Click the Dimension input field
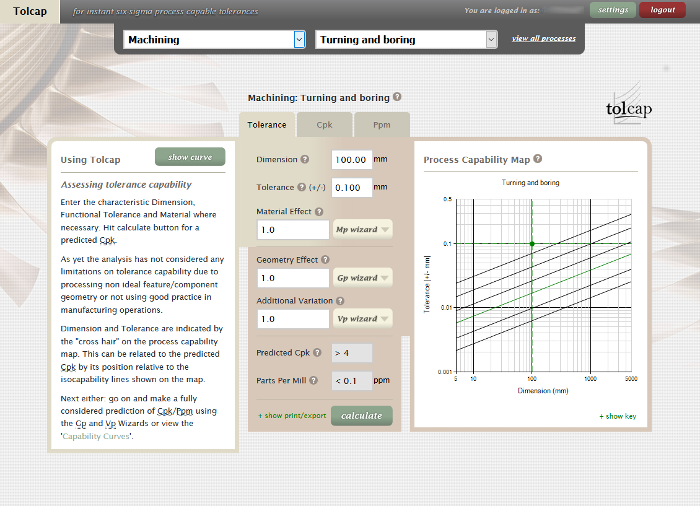Screen dimensions: 700x506 (x=352, y=159)
